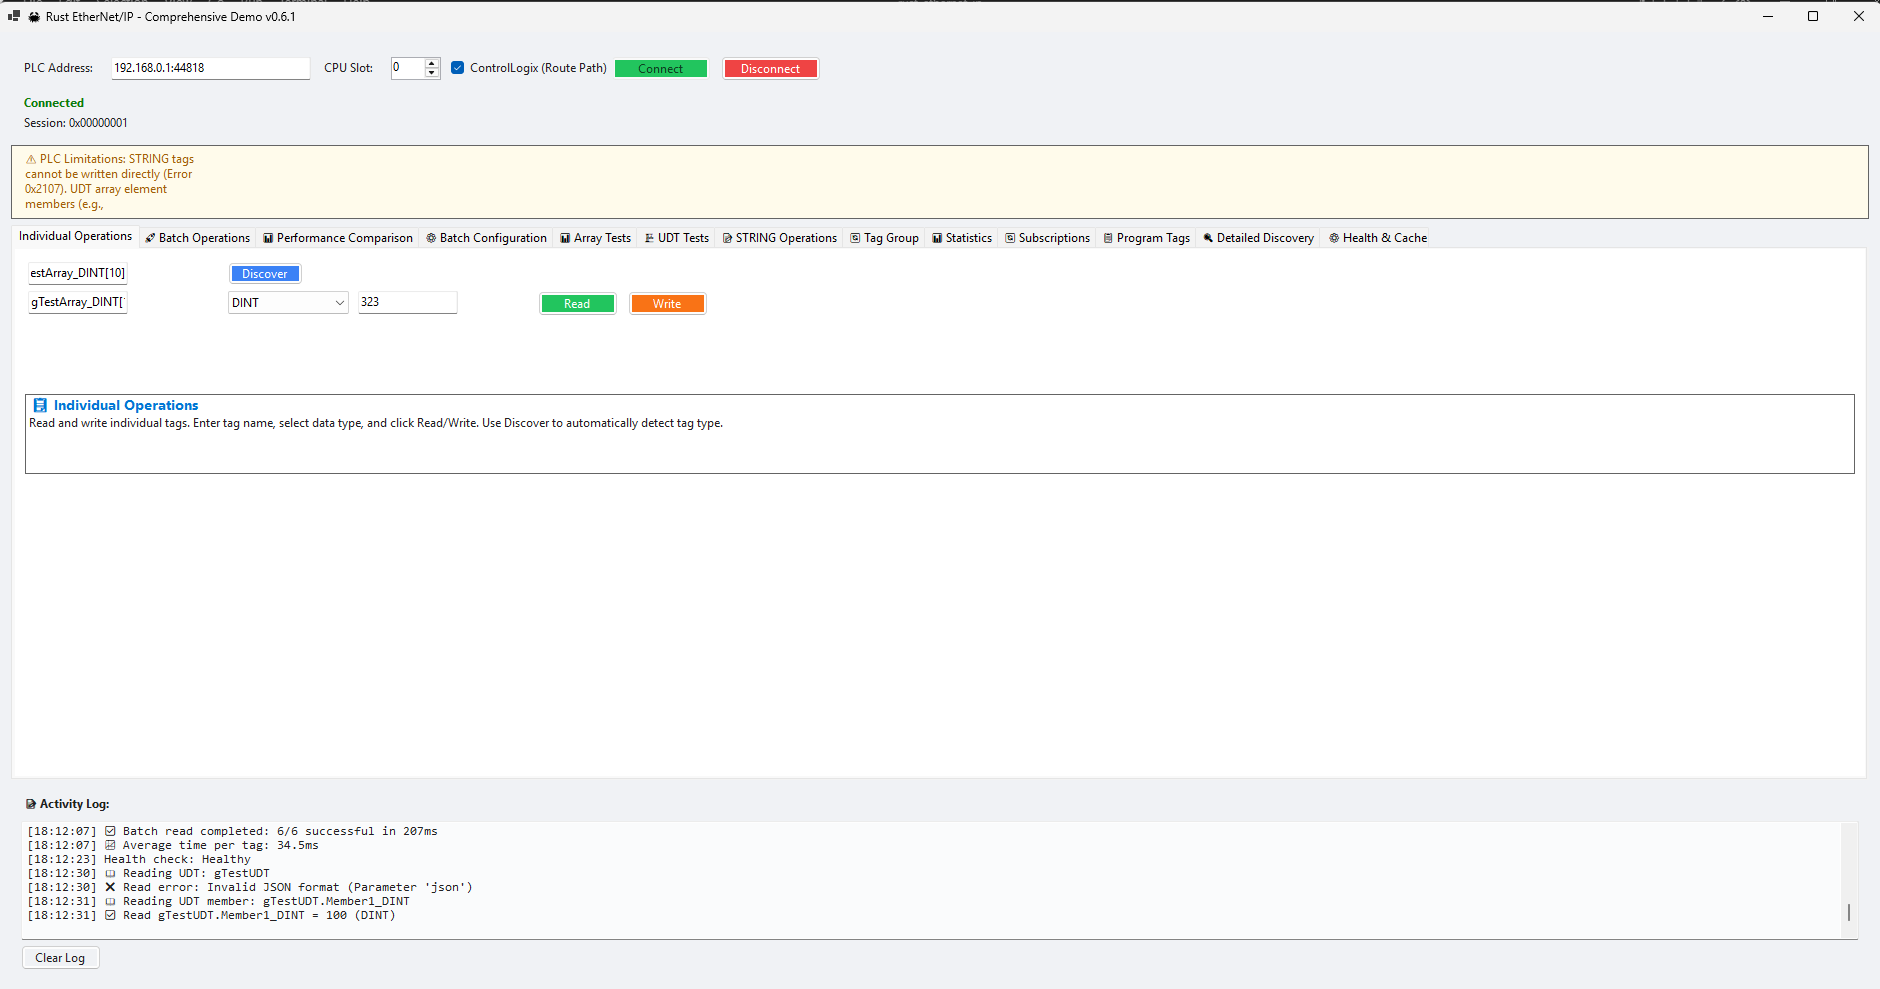Click the Subscriptions tab icon
The image size is (1880, 989).
tap(1010, 237)
